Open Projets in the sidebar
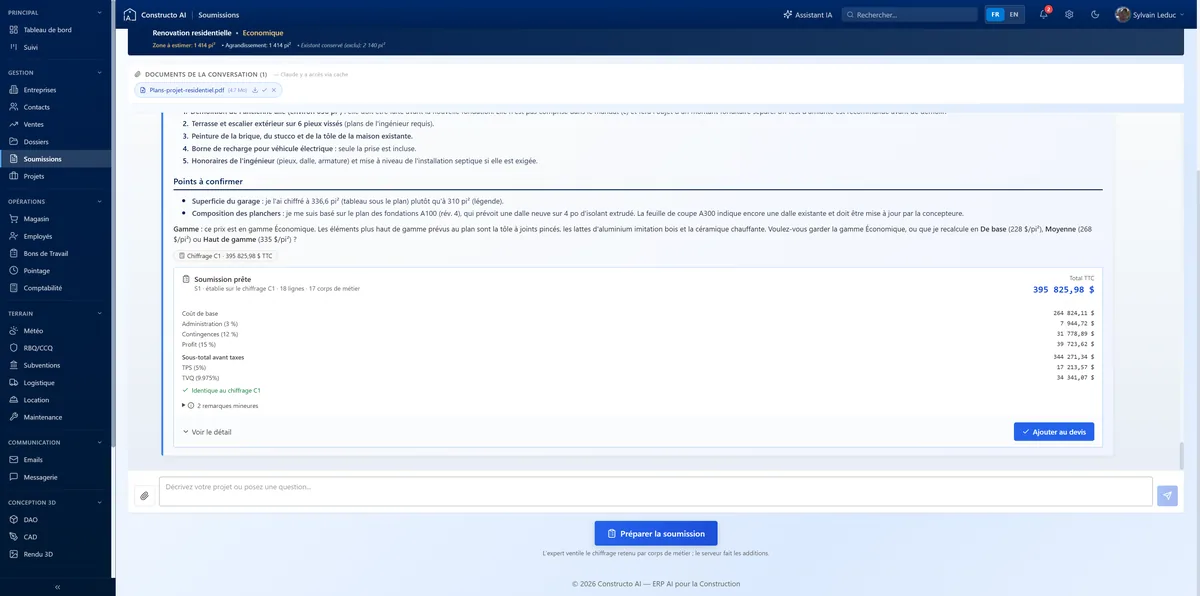This screenshot has height=596, width=1200. (x=56, y=176)
